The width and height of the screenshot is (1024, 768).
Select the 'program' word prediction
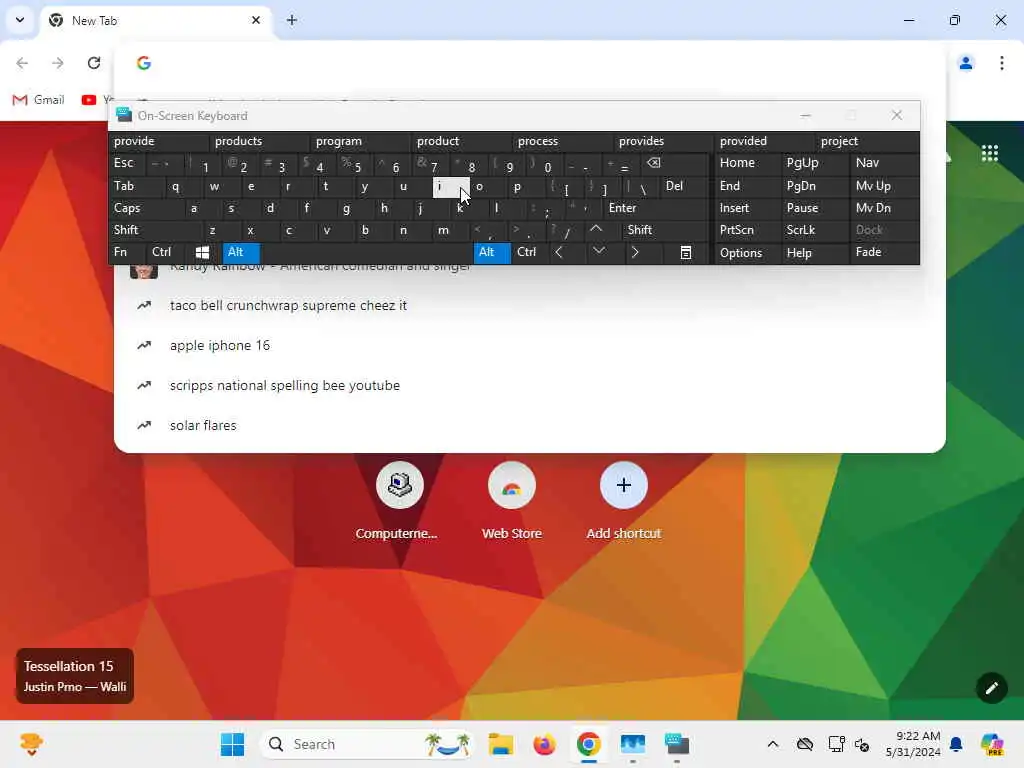(362, 141)
